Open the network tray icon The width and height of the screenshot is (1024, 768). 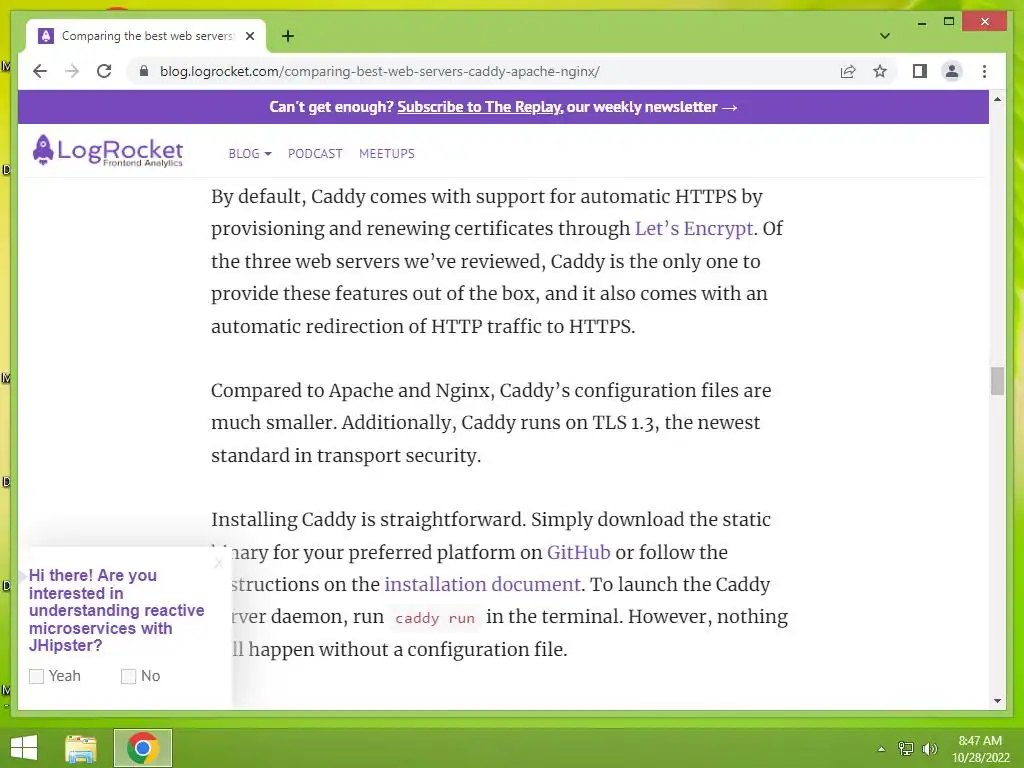click(x=906, y=749)
